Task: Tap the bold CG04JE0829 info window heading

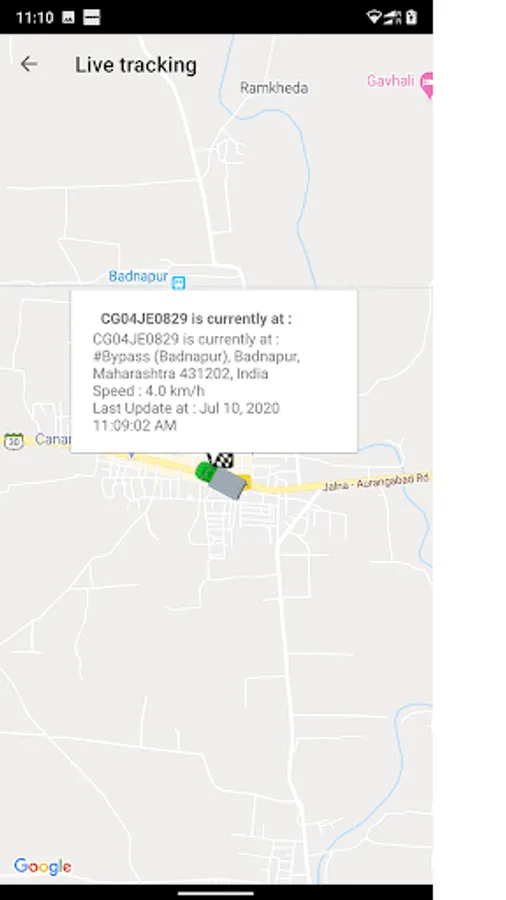Action: 196,319
